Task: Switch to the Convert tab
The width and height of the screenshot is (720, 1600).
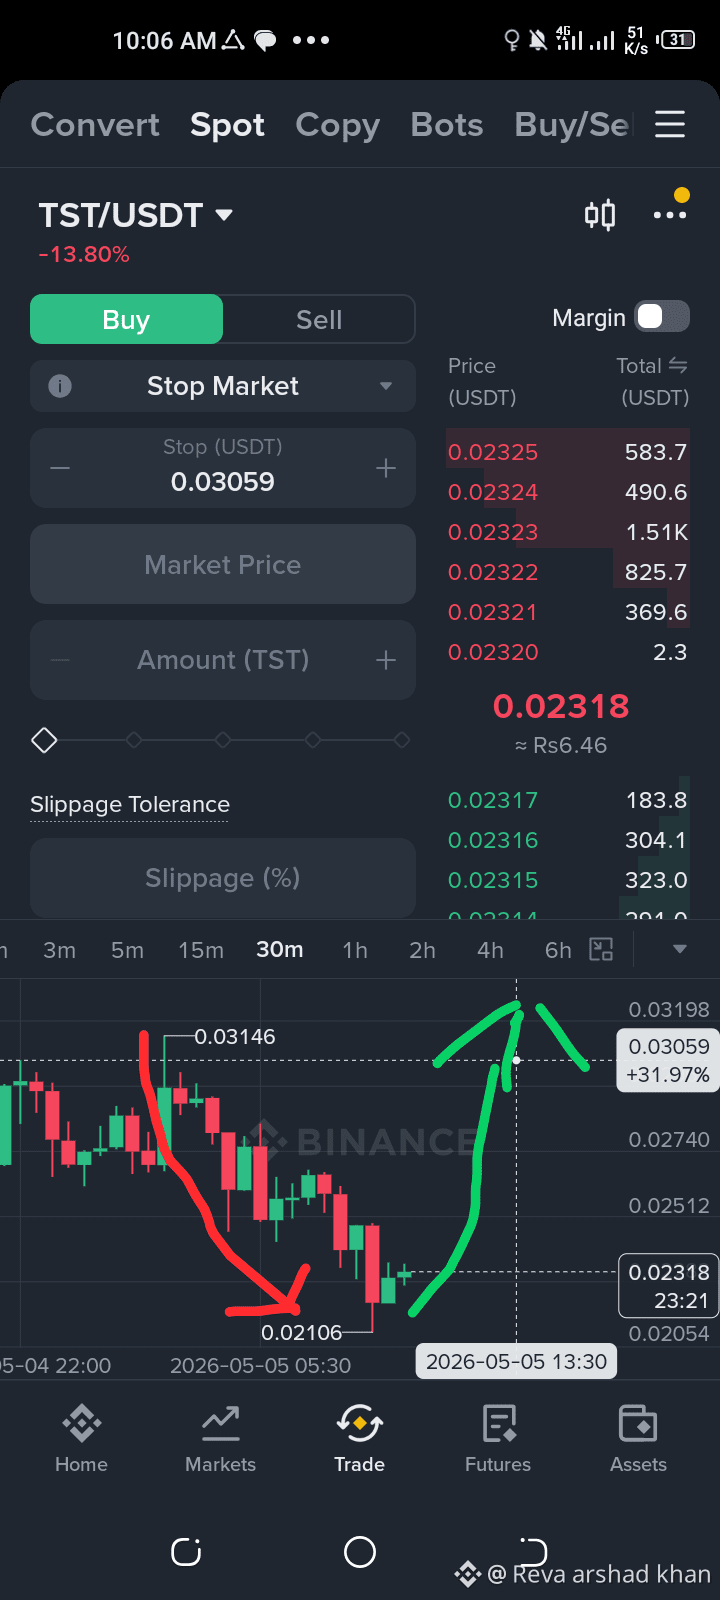Action: (x=95, y=125)
